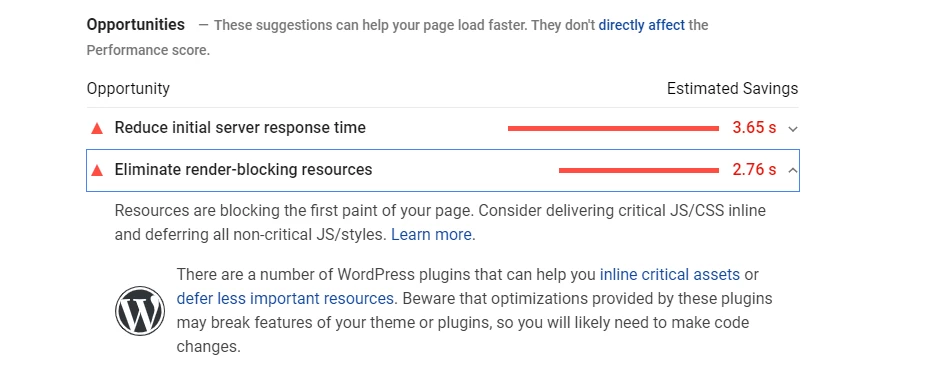Viewport: 927px width, 371px height.
Task: Expand the Reduce initial server response time chevron
Action: pos(793,129)
